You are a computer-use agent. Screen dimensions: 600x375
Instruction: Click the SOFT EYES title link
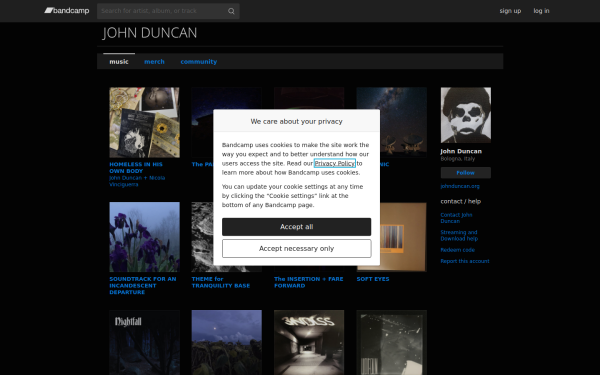[373, 279]
